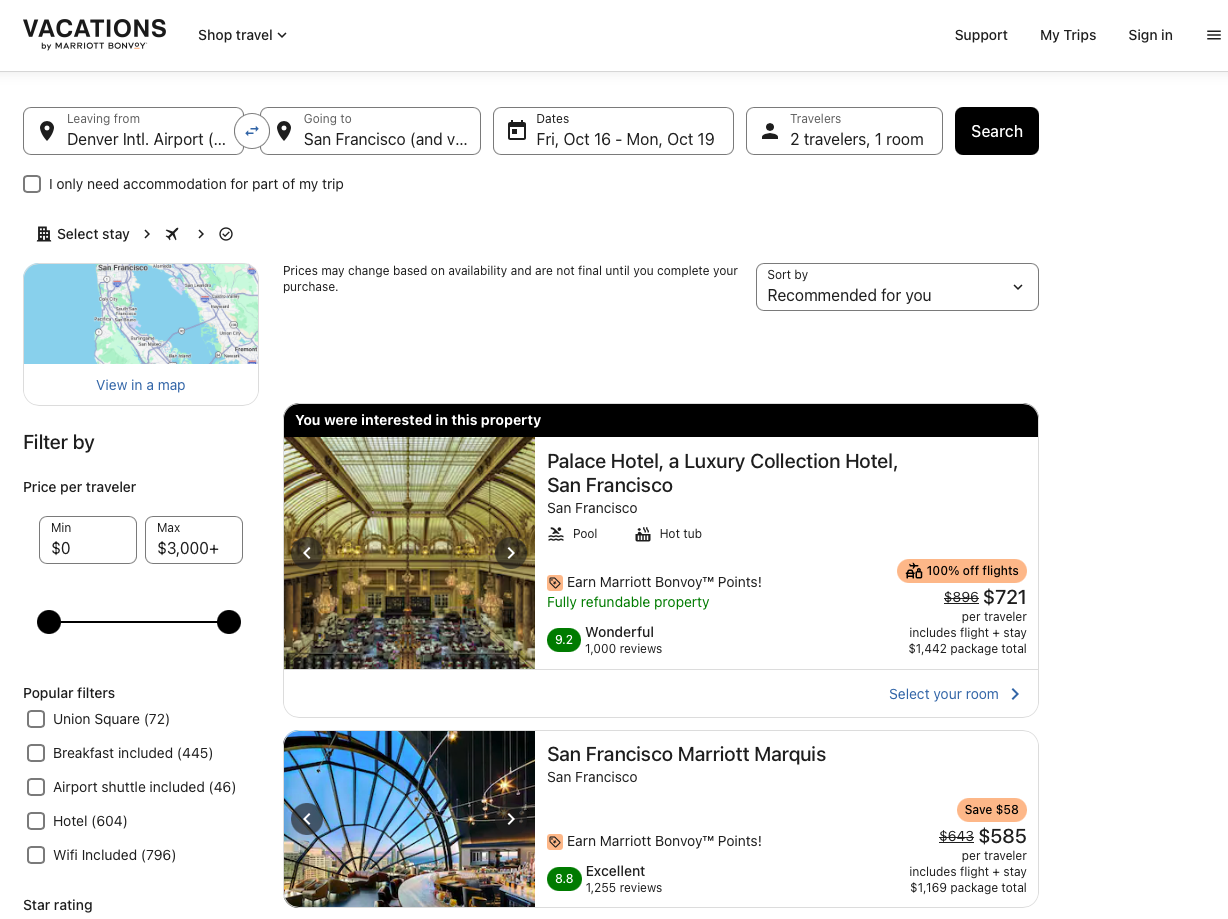Click the calendar icon in Dates field
Screen dimensions: 1228x919
tap(516, 131)
